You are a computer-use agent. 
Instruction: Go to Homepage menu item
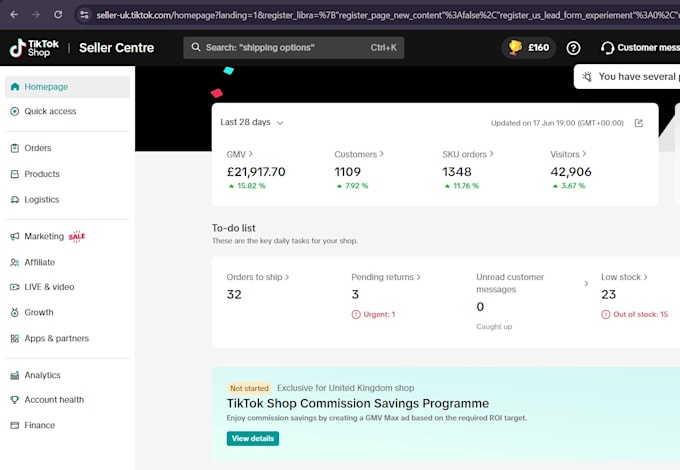pyautogui.click(x=67, y=87)
